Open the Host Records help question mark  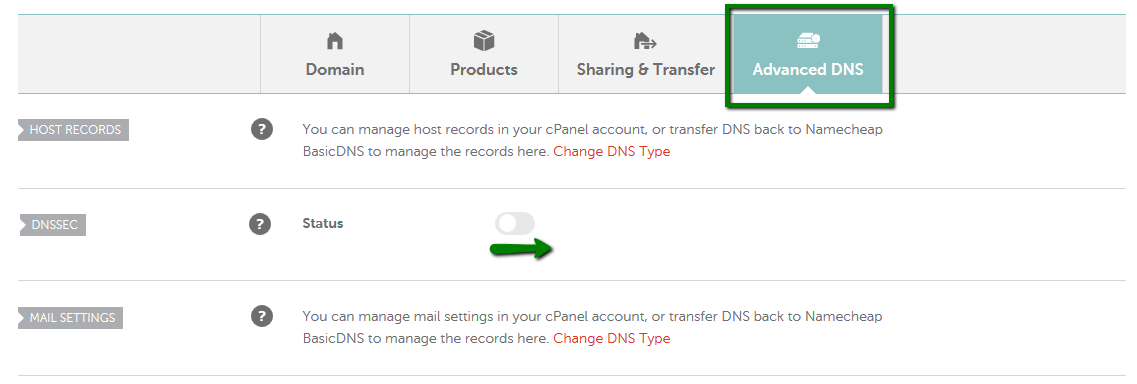[262, 130]
